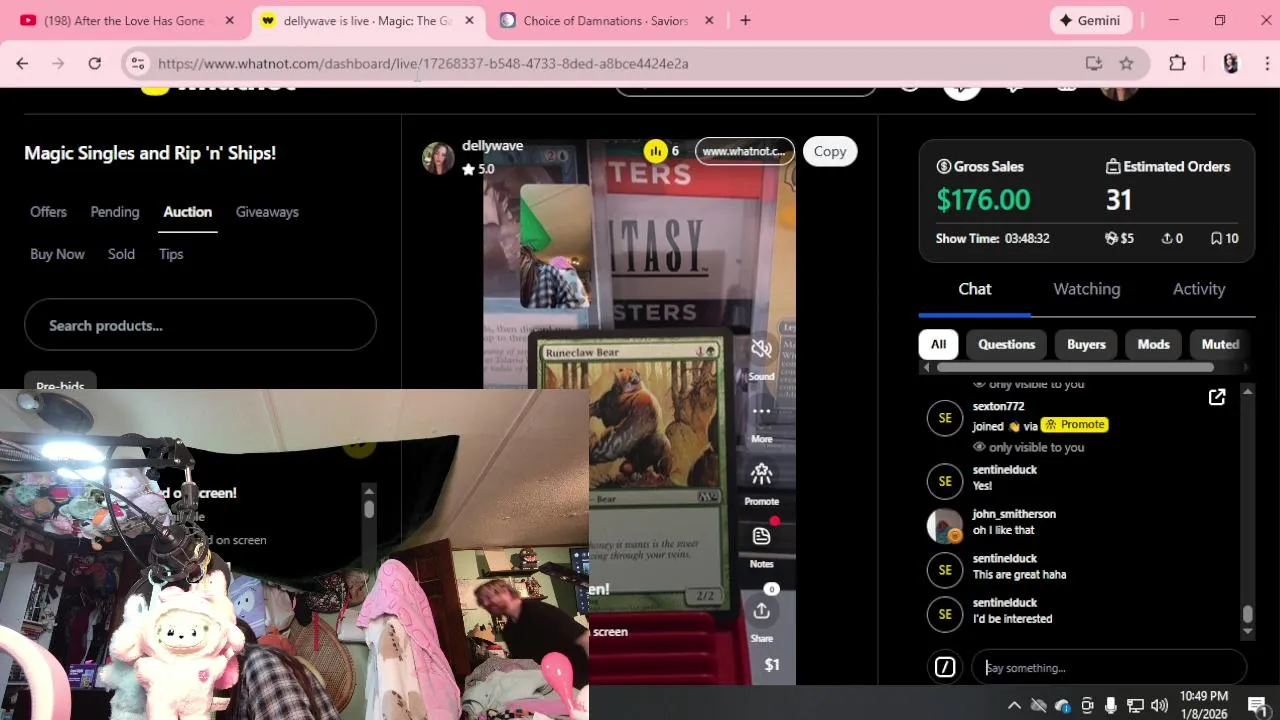The width and height of the screenshot is (1280, 720).
Task: Click the overlay list scrollbar on webcam
Action: (x=369, y=509)
